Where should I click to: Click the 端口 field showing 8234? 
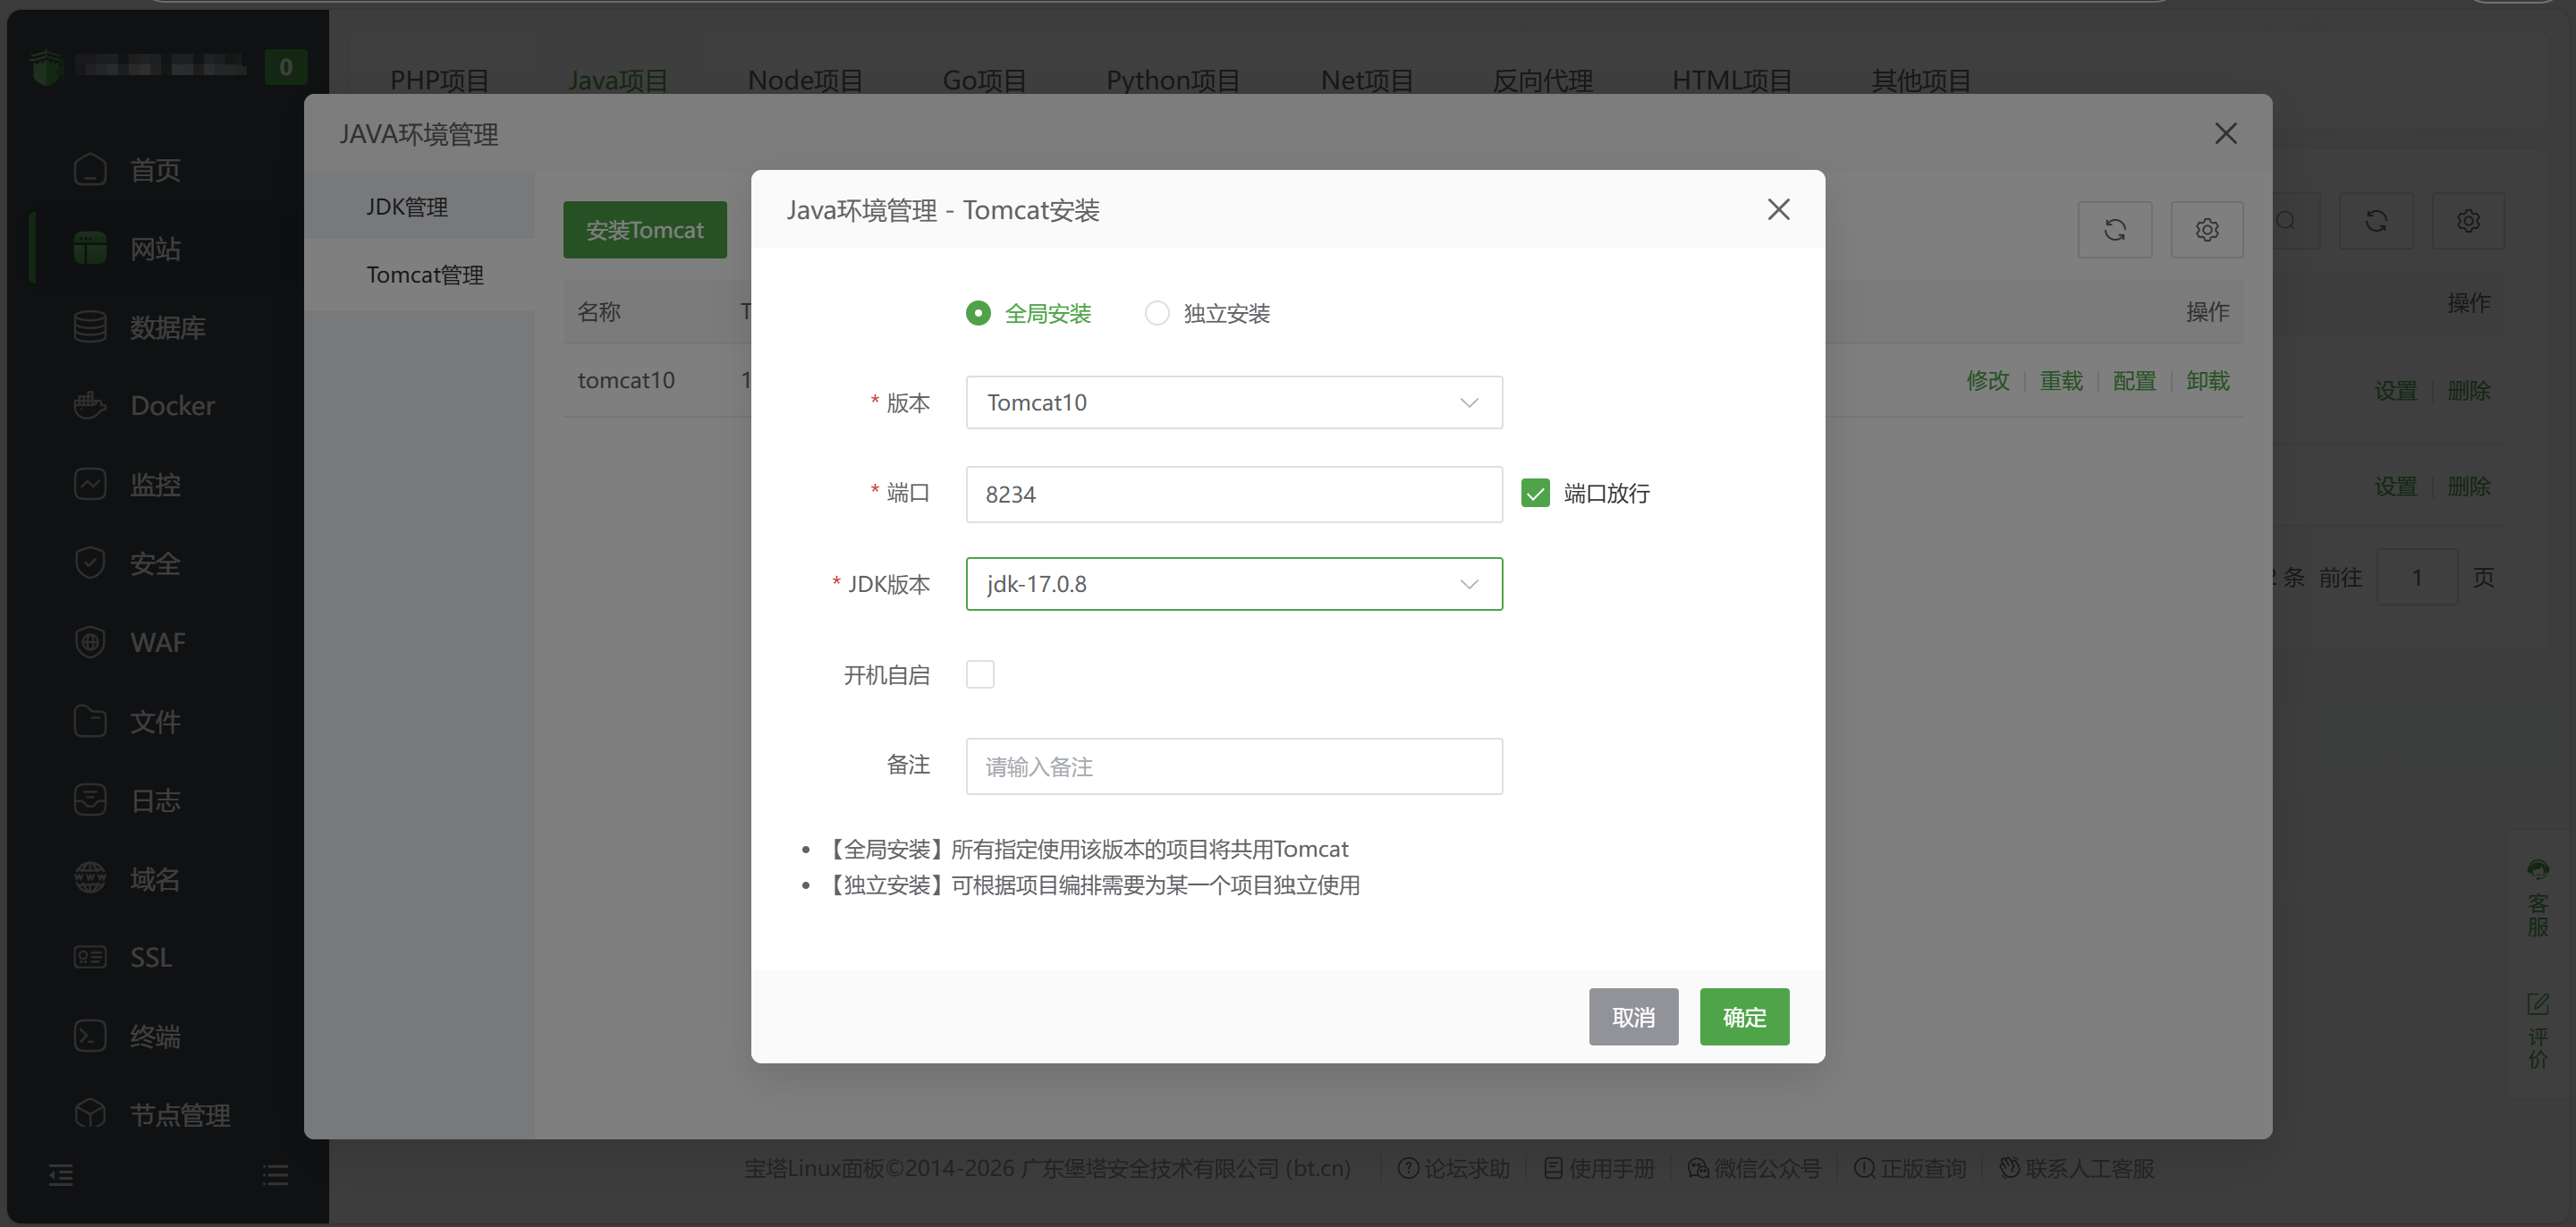pos(1233,494)
